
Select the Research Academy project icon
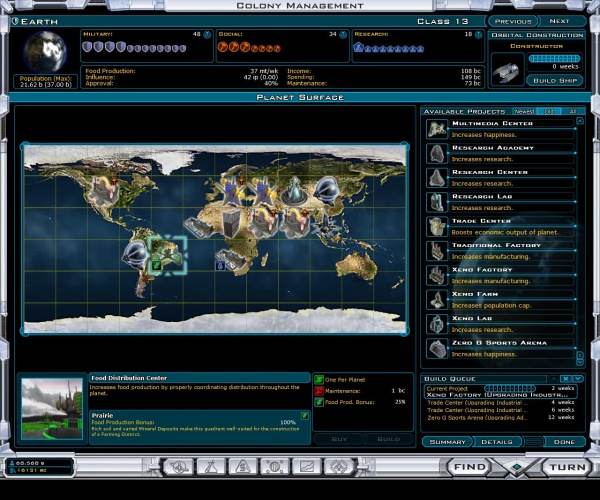tap(437, 153)
